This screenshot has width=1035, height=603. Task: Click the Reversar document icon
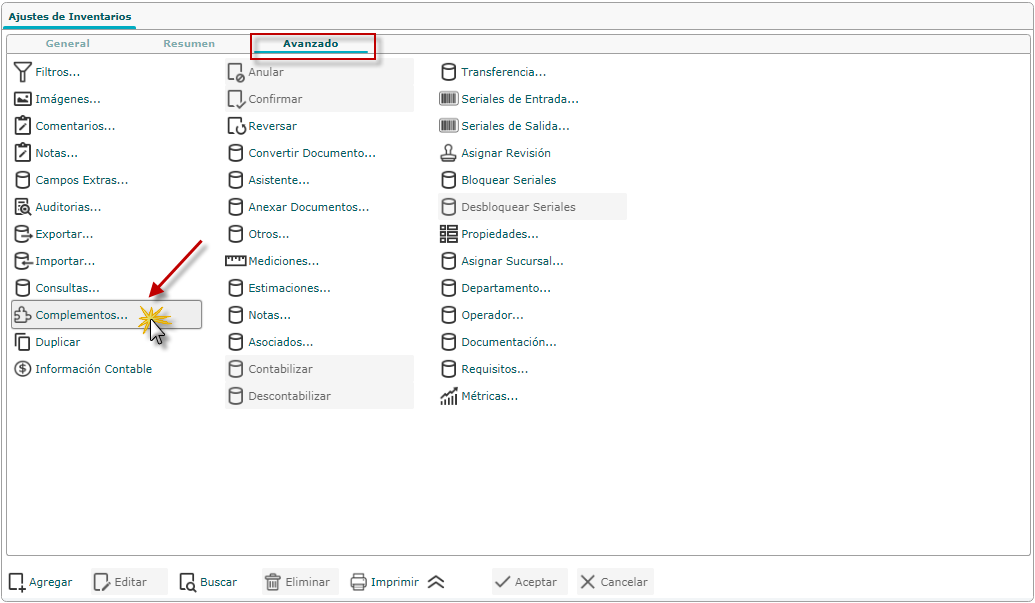(236, 126)
